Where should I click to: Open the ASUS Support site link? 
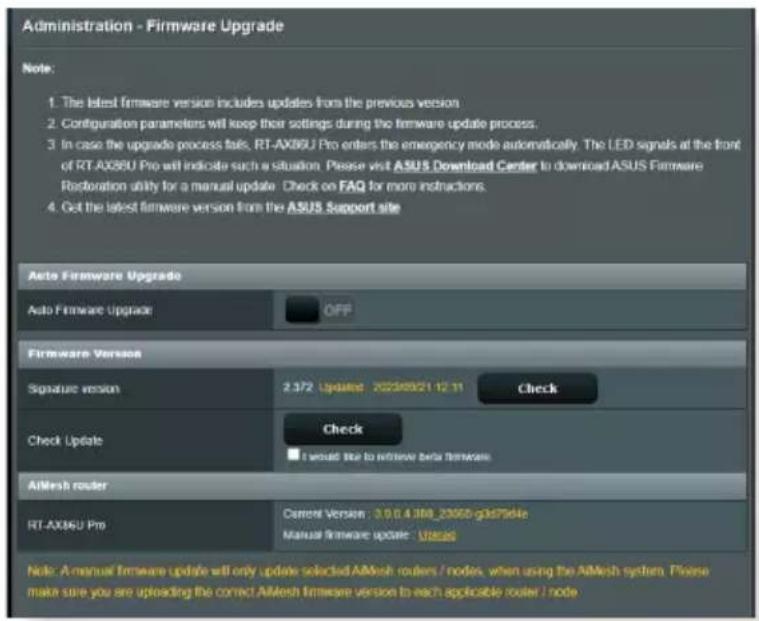tap(343, 208)
